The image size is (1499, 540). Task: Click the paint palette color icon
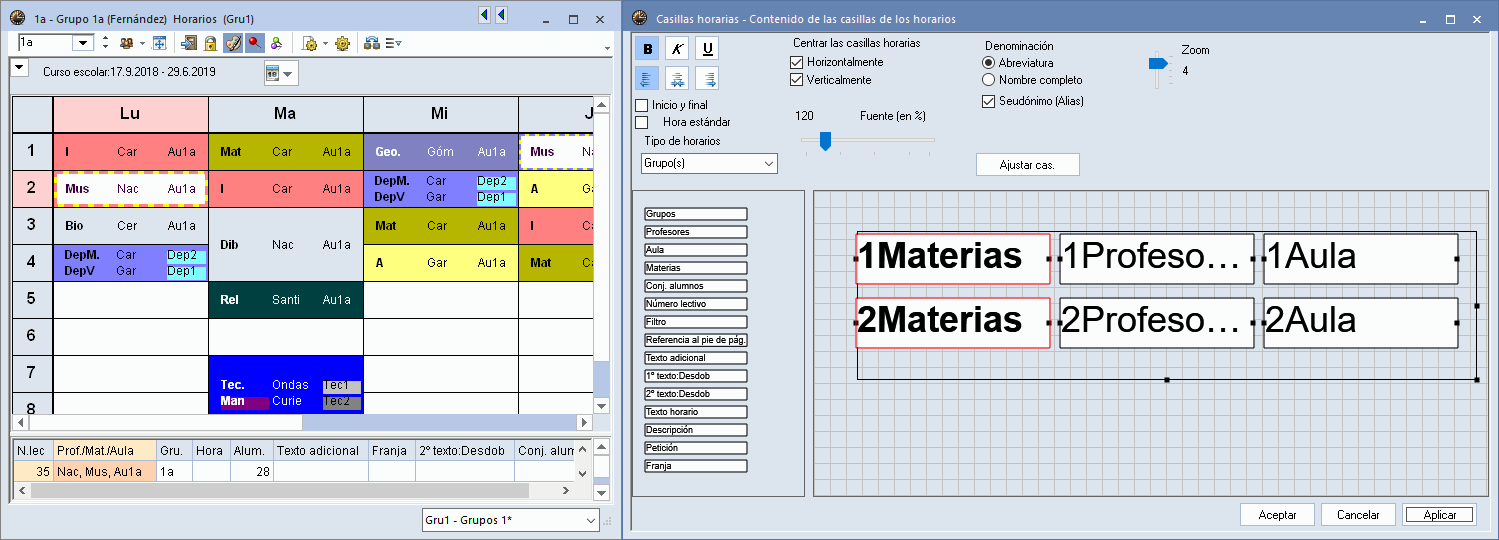pos(232,43)
